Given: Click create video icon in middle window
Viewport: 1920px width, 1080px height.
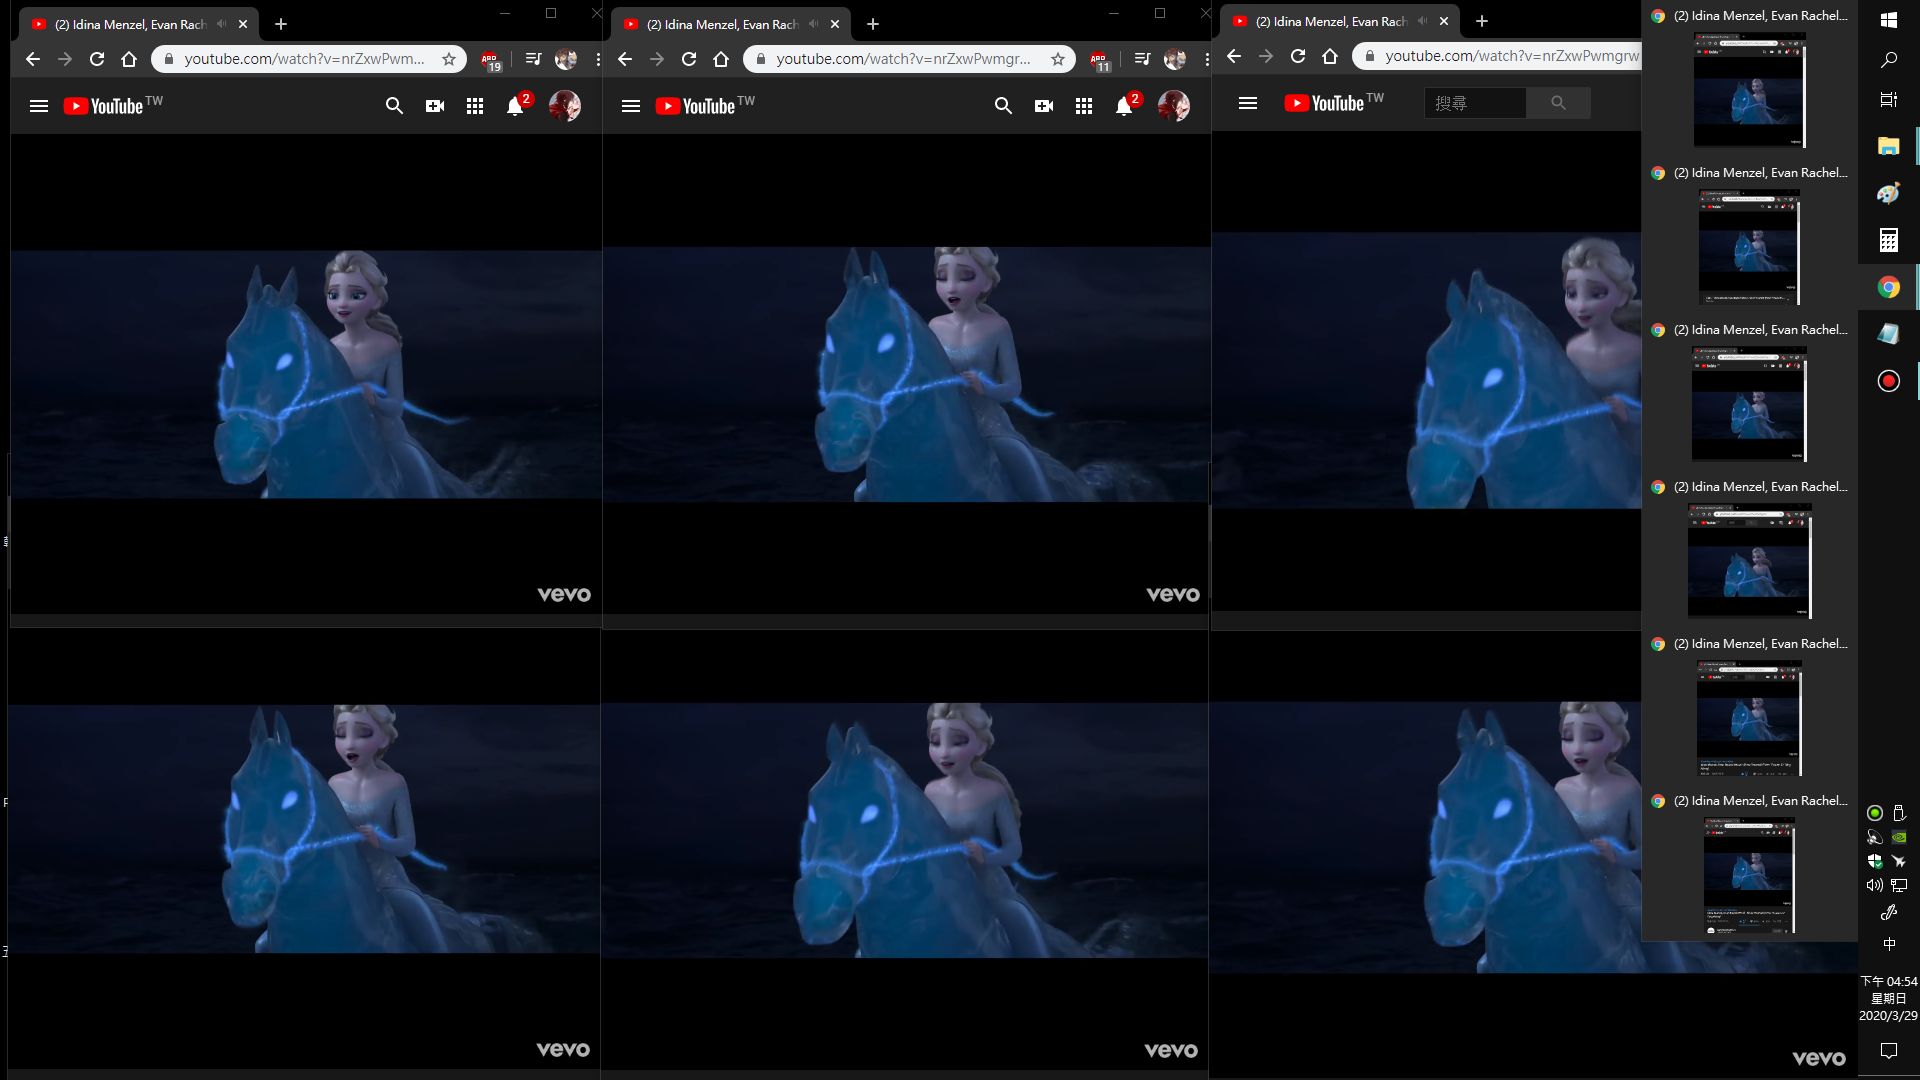Looking at the screenshot, I should tap(1044, 106).
